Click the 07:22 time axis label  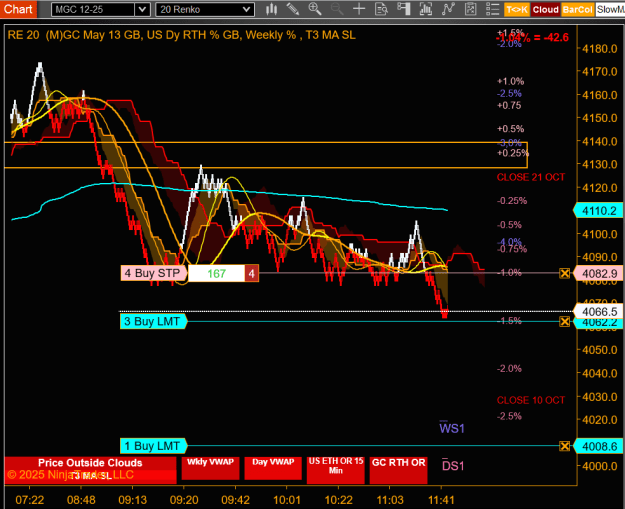click(29, 500)
